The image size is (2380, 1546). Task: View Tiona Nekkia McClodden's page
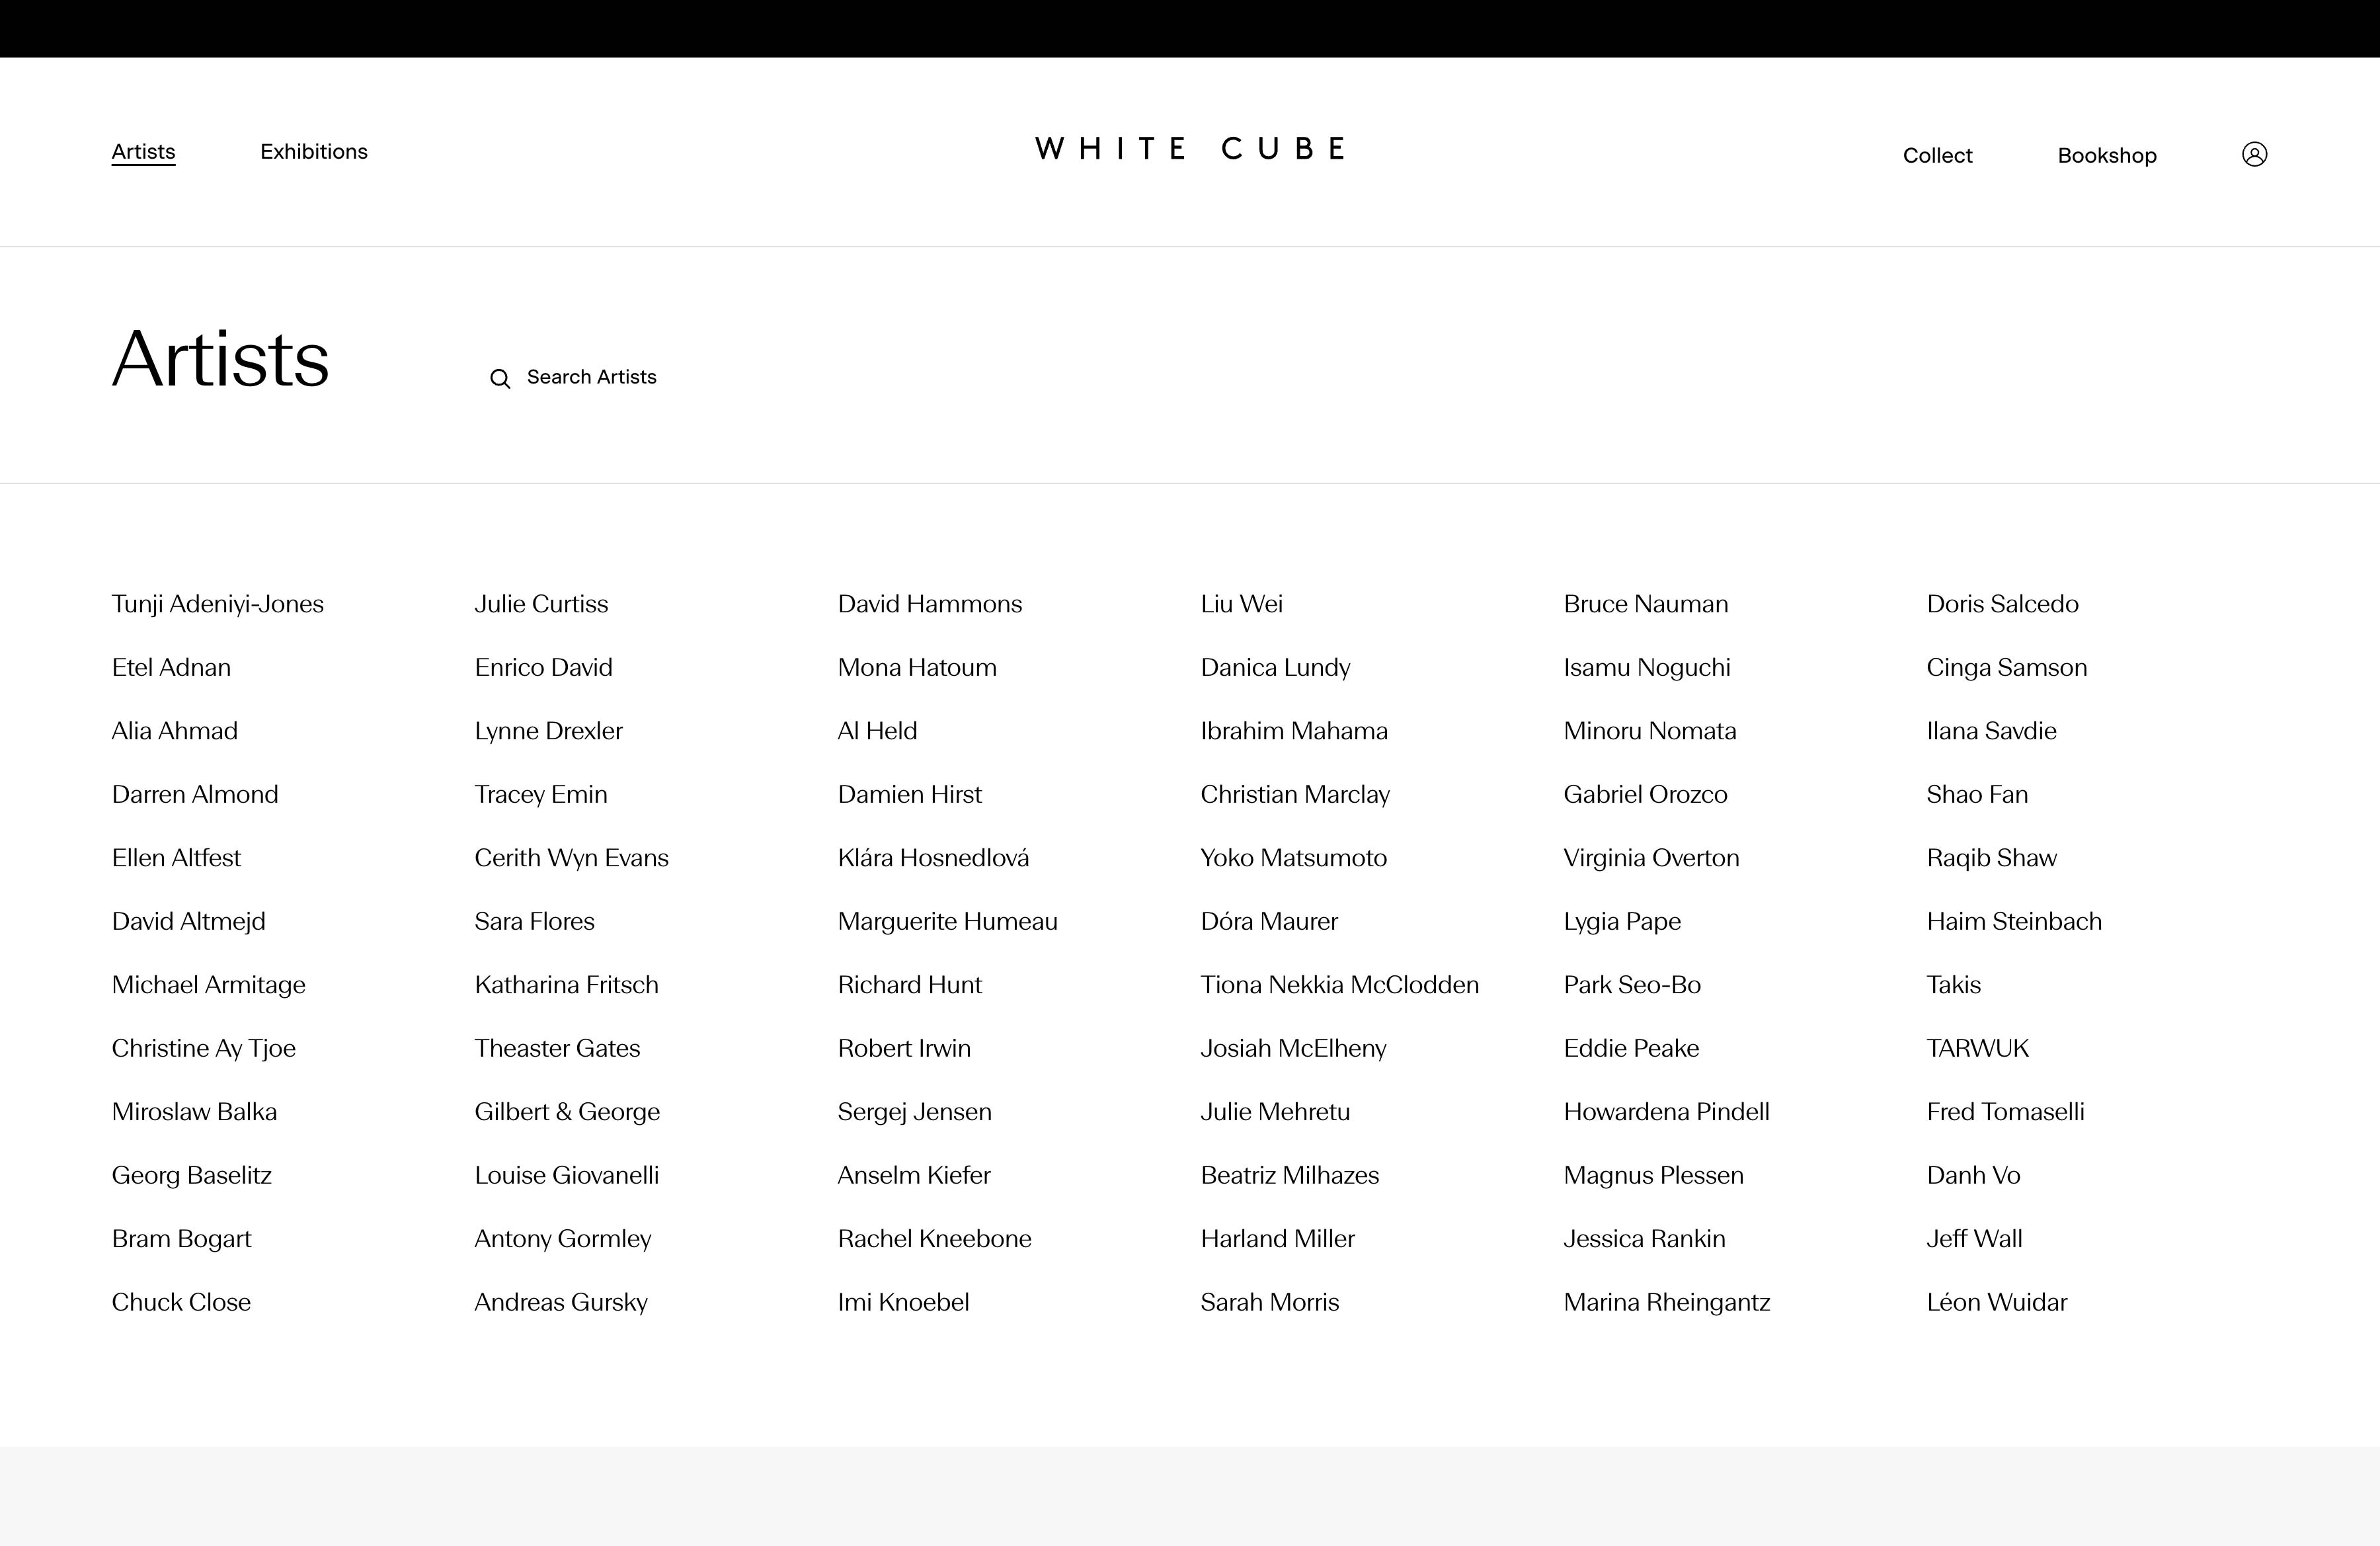pyautogui.click(x=1339, y=985)
